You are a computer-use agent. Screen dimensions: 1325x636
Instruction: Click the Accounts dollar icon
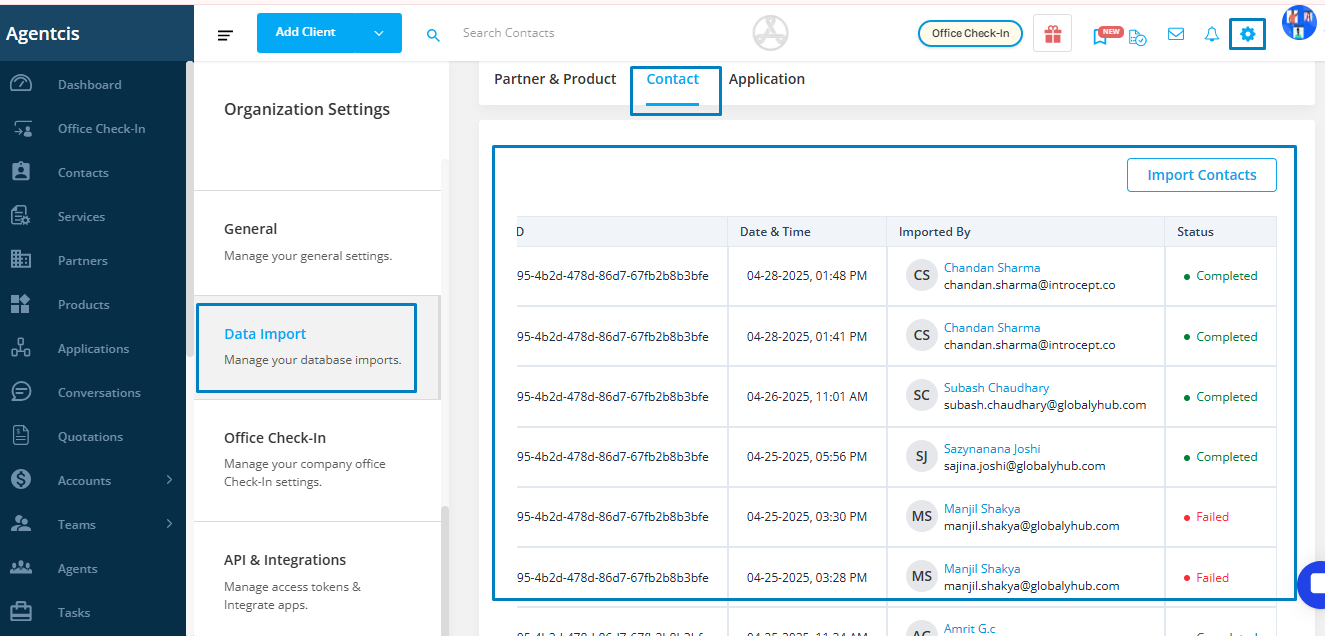pyautogui.click(x=21, y=480)
